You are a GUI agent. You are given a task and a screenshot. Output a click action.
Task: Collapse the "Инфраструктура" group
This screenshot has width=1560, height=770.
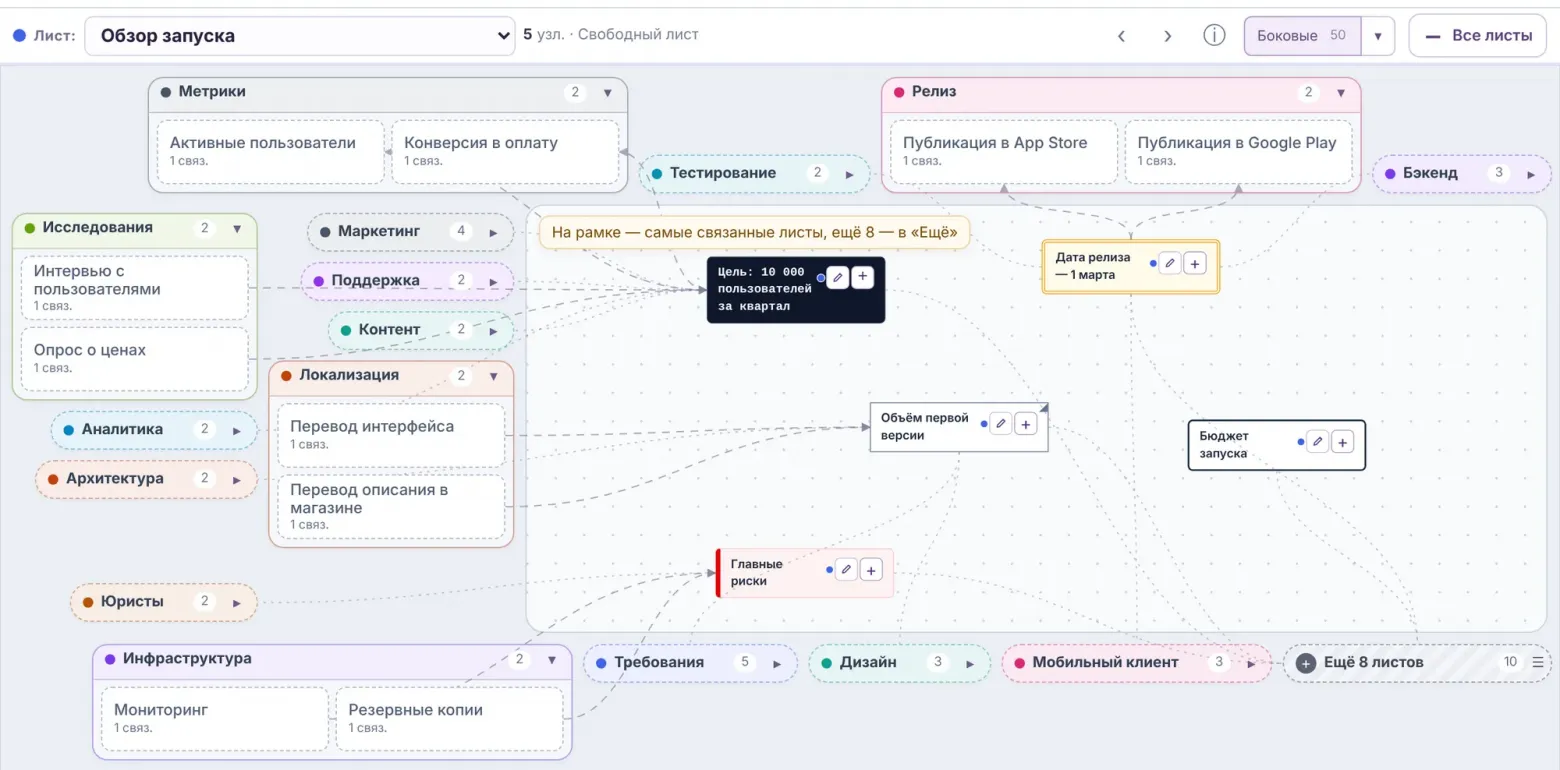pos(551,660)
